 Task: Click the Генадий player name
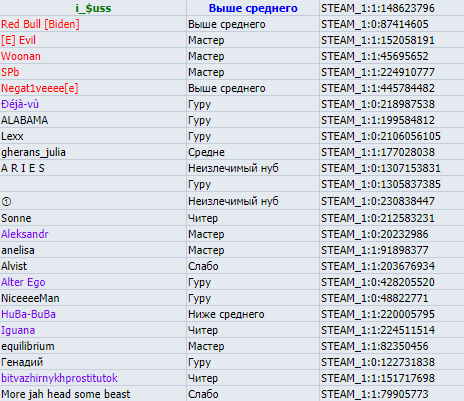click(22, 362)
